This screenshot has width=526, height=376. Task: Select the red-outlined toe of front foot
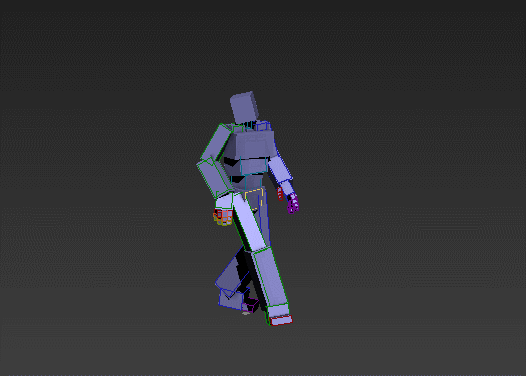(x=281, y=320)
